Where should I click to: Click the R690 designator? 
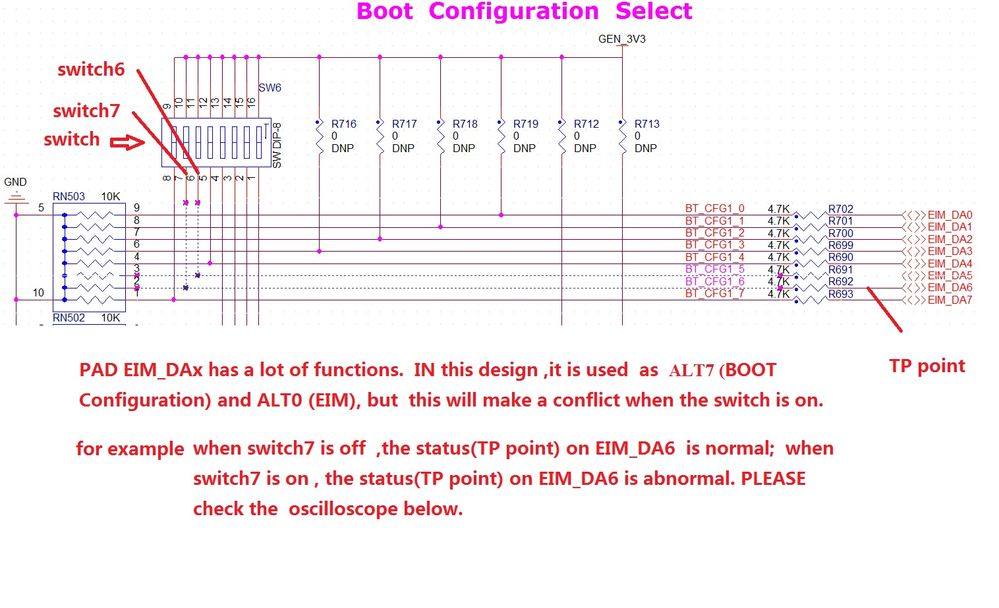[840, 257]
